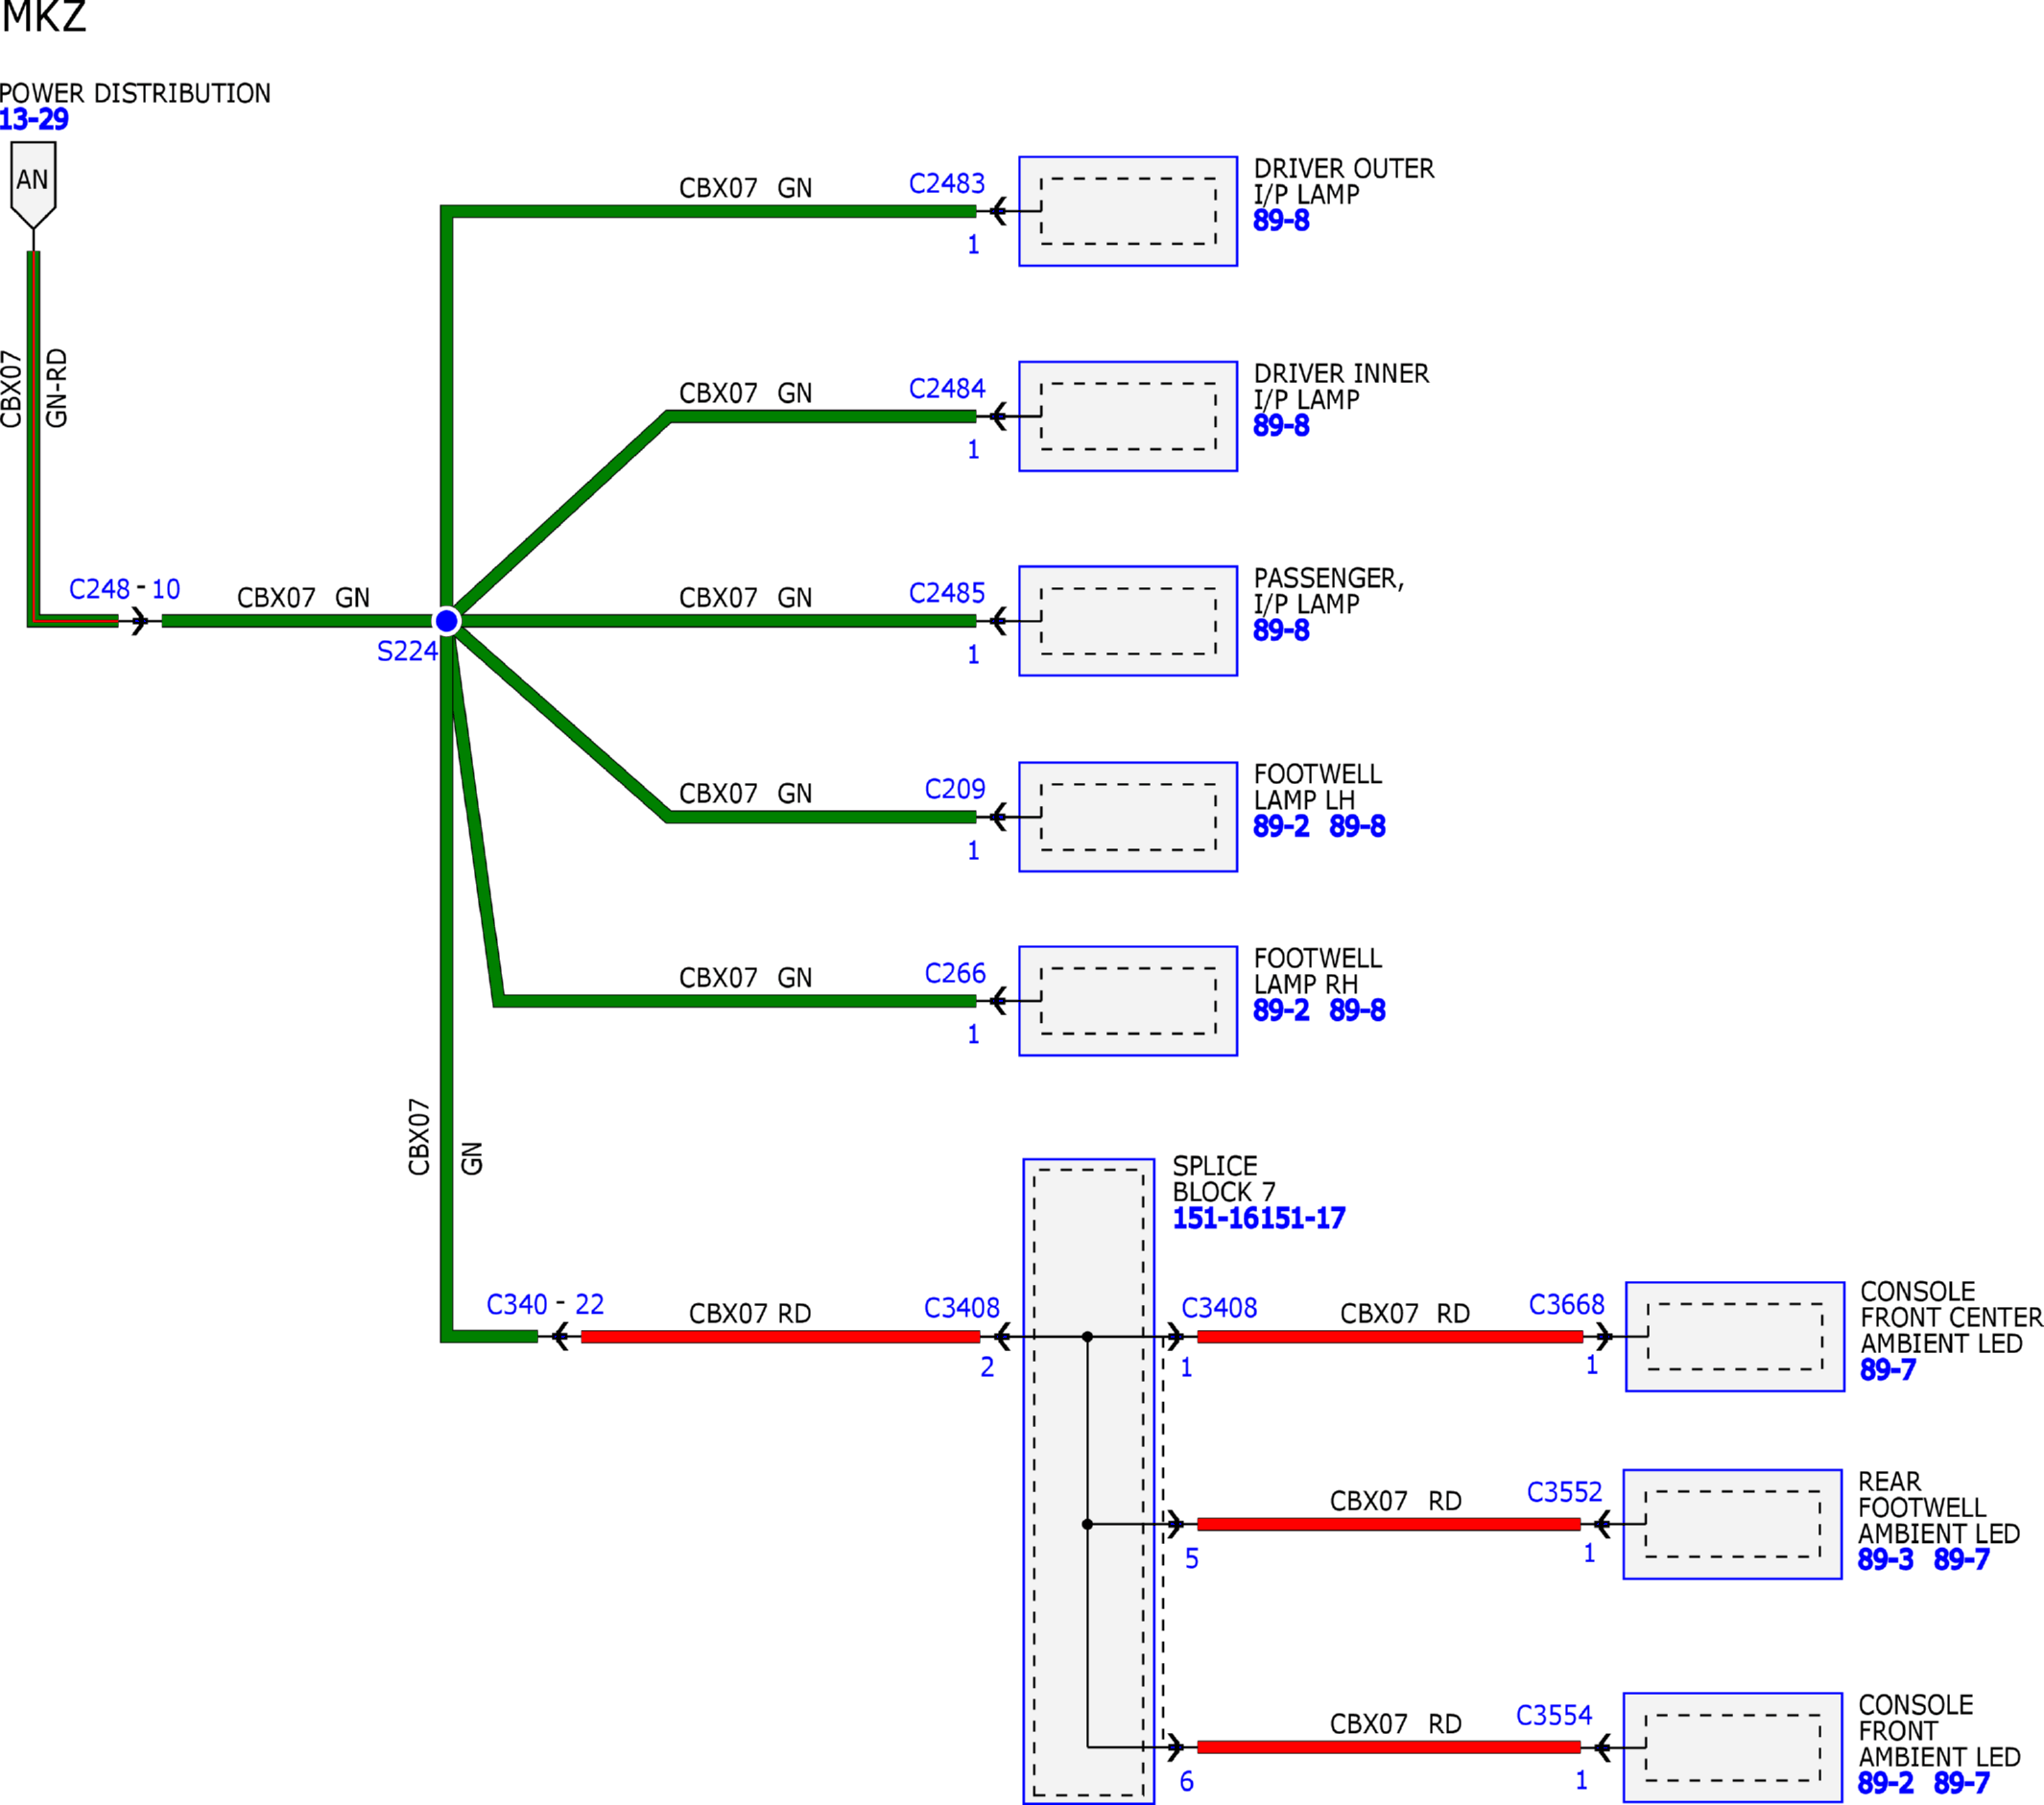The width and height of the screenshot is (2044, 1805).
Task: Click the PASSENGER, I/P LAMP name label
Action: (1329, 591)
